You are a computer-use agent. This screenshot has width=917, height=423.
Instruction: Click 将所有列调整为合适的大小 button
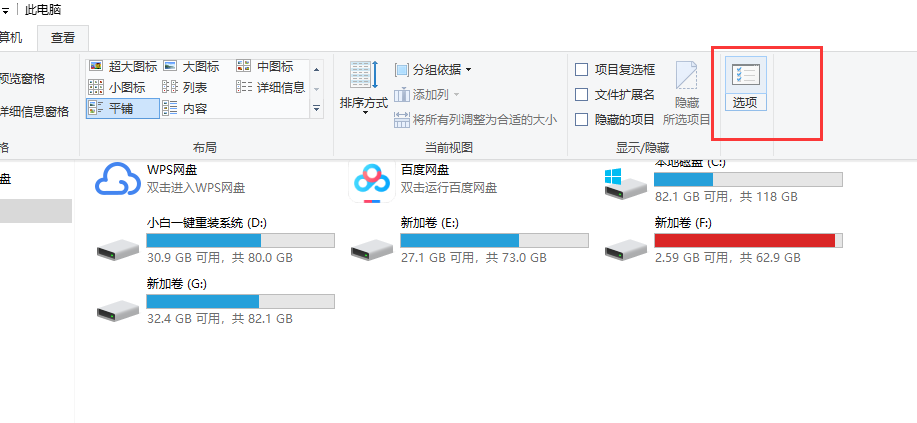coord(476,120)
